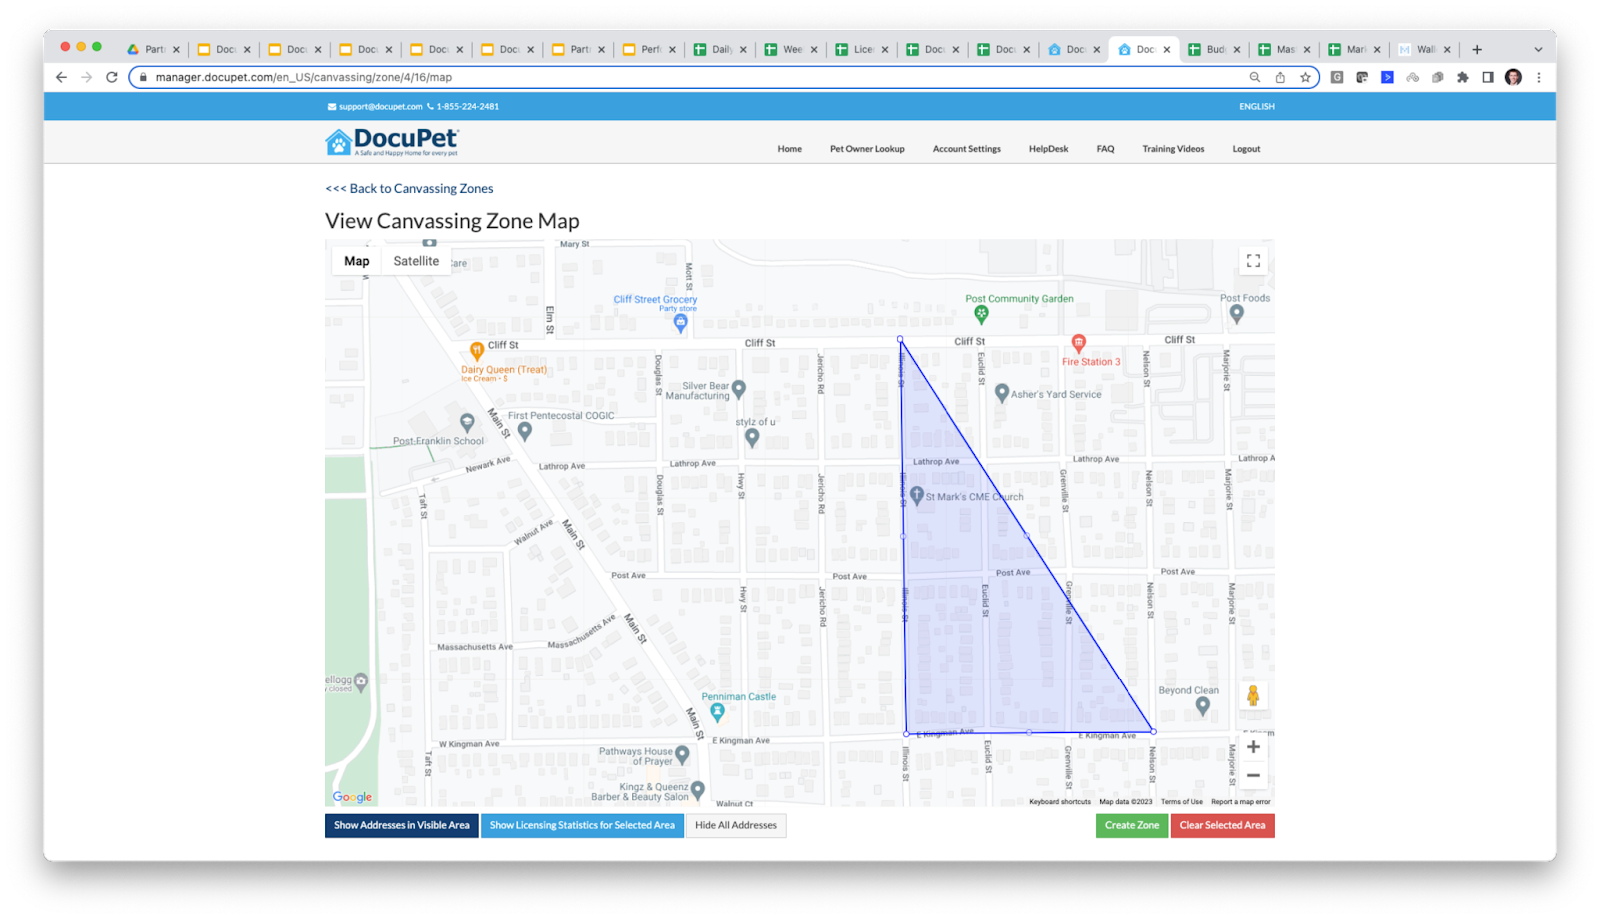Click the Fire Station 3 map marker
The image size is (1600, 919).
(1080, 340)
